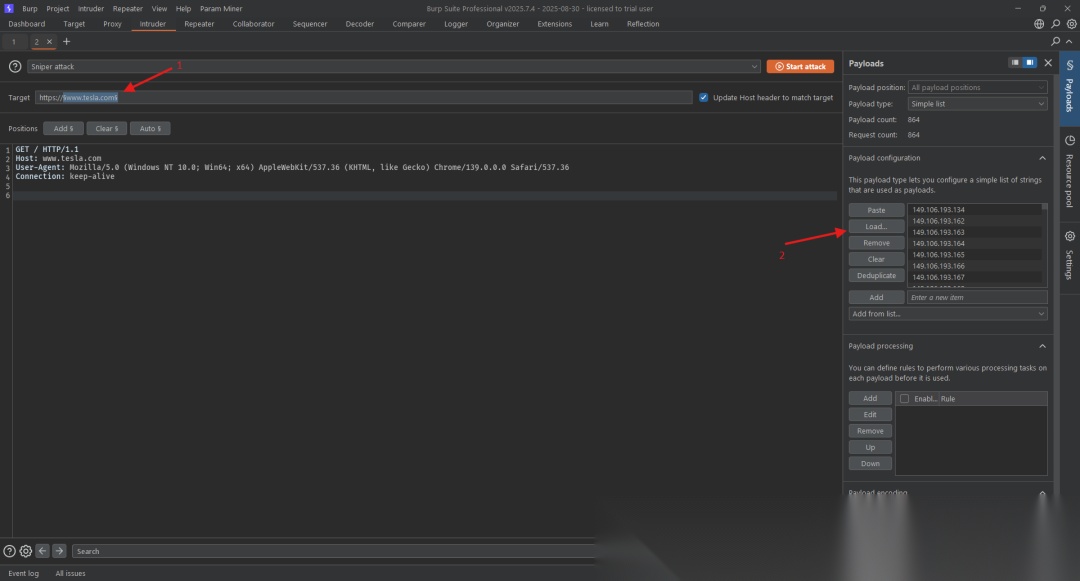The height and width of the screenshot is (581, 1080).
Task: Click the search magnifier on the tab row
Action: pos(1055,41)
